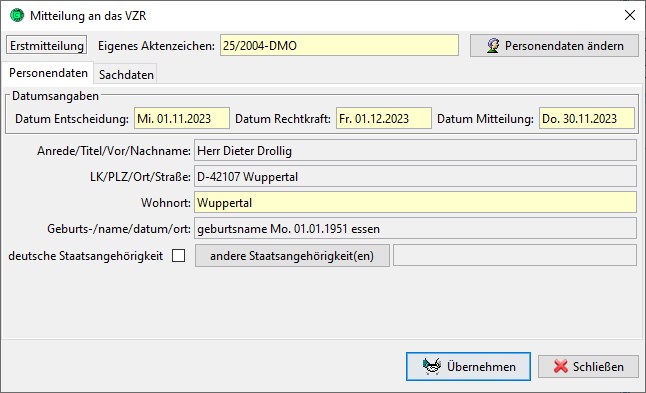Select the Personendaten tab
The width and height of the screenshot is (646, 393).
(48, 73)
